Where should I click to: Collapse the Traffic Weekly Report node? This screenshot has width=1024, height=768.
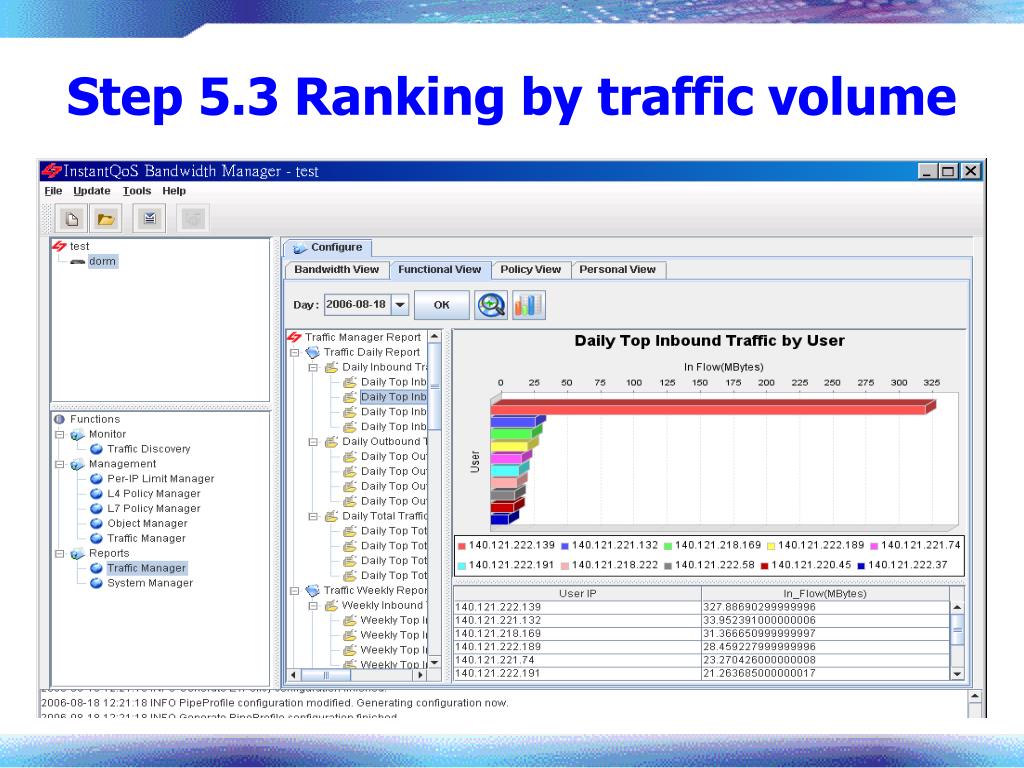point(295,591)
